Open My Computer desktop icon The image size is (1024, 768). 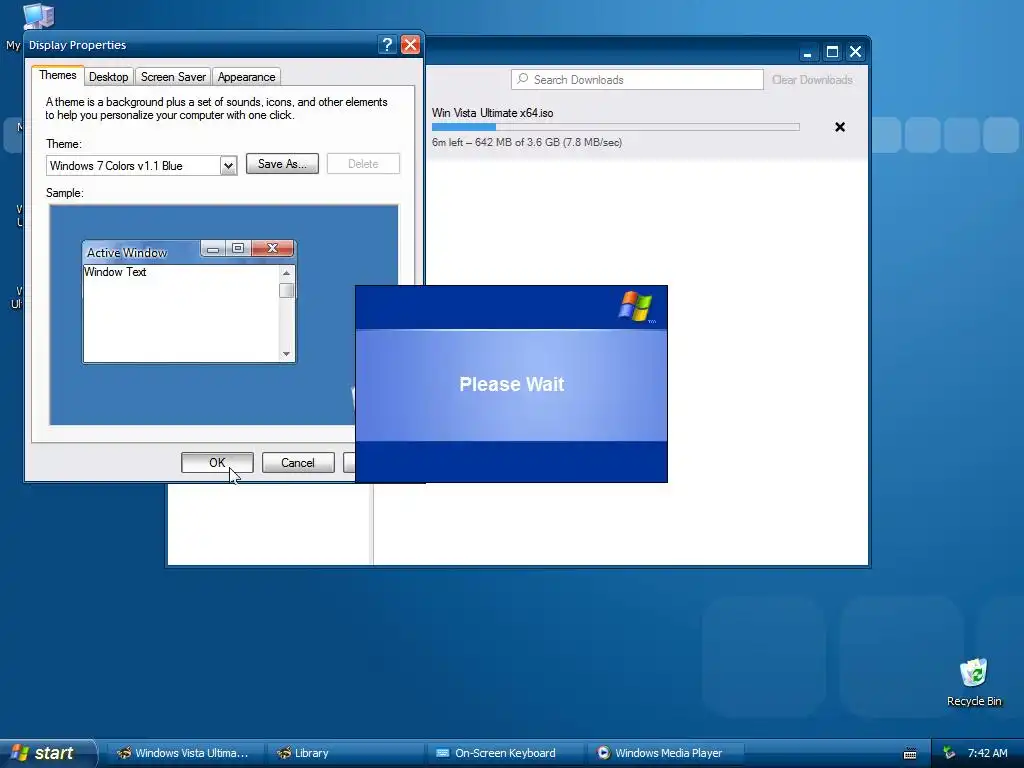pos(38,16)
